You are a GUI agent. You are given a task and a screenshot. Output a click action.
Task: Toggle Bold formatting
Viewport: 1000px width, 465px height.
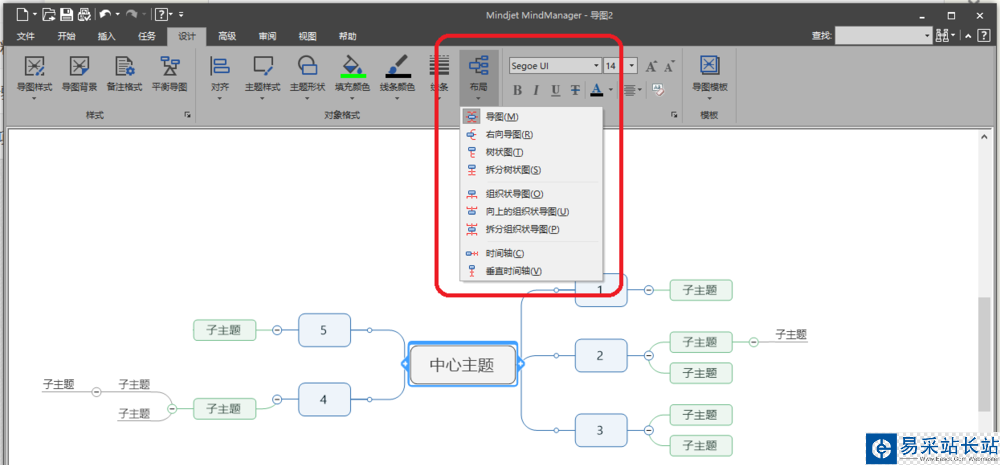coord(517,90)
